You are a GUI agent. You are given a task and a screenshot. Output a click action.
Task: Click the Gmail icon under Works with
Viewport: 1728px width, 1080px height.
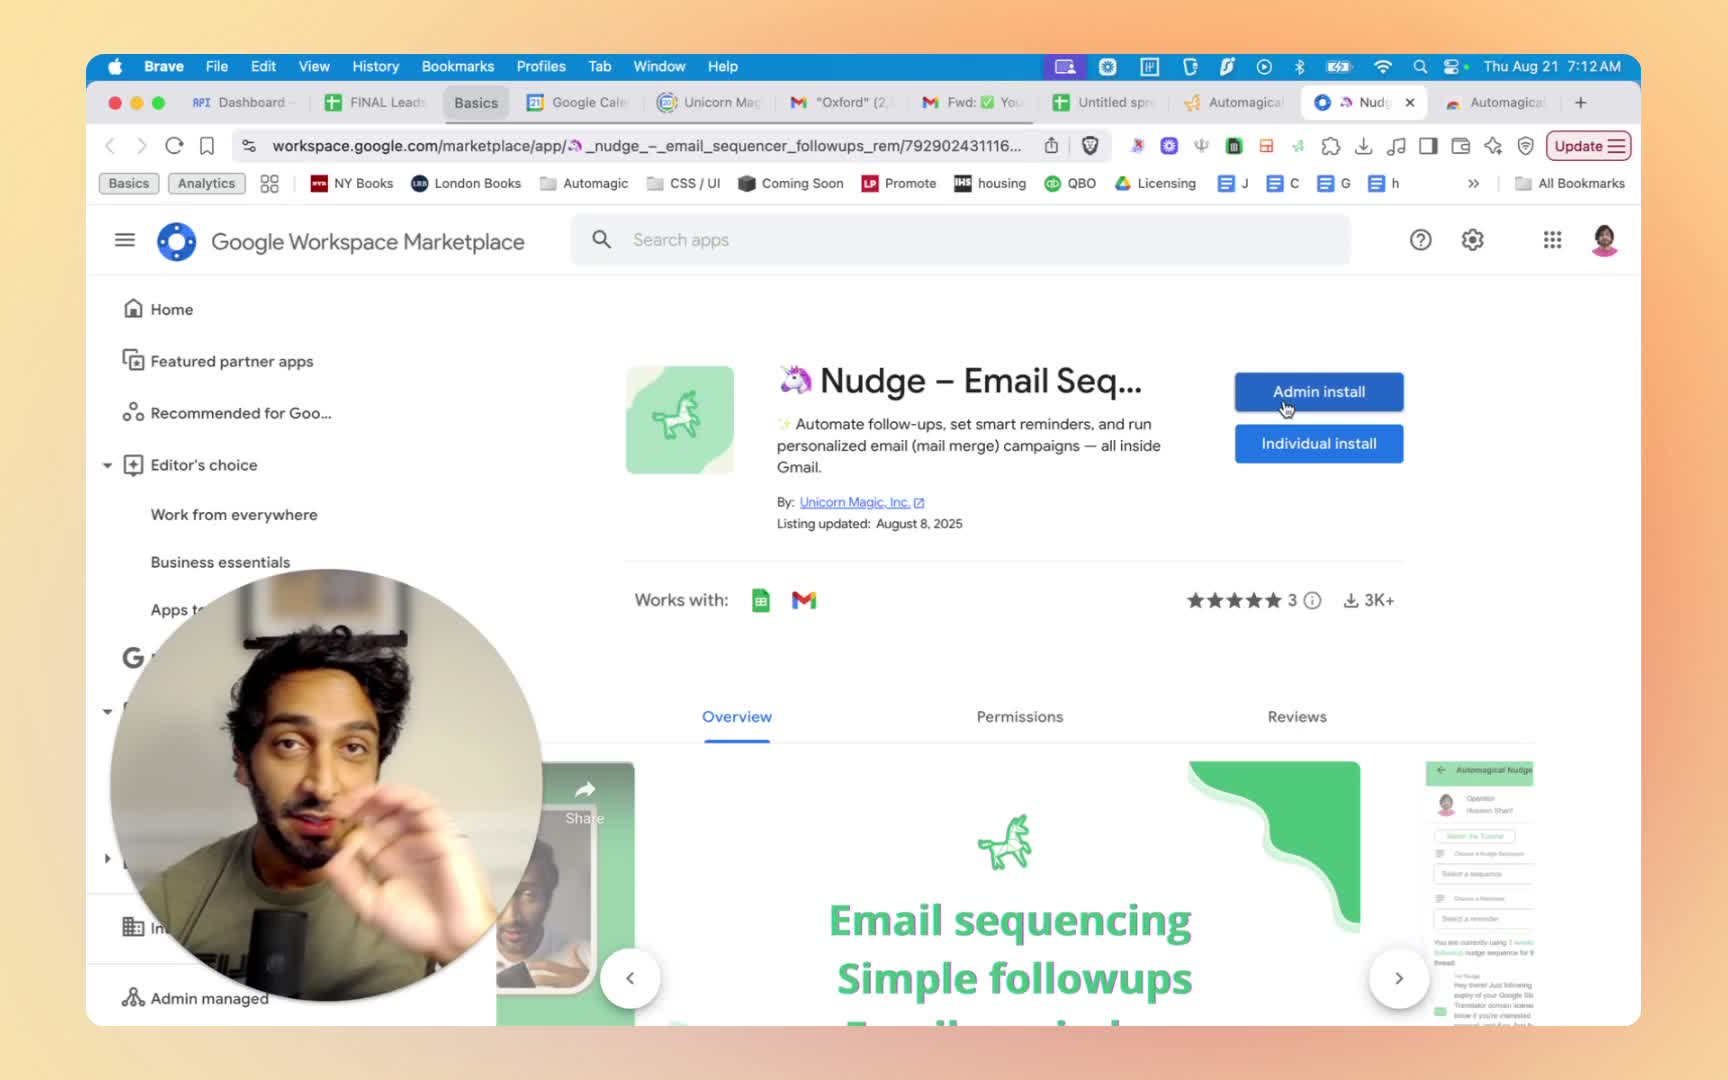[x=804, y=600]
